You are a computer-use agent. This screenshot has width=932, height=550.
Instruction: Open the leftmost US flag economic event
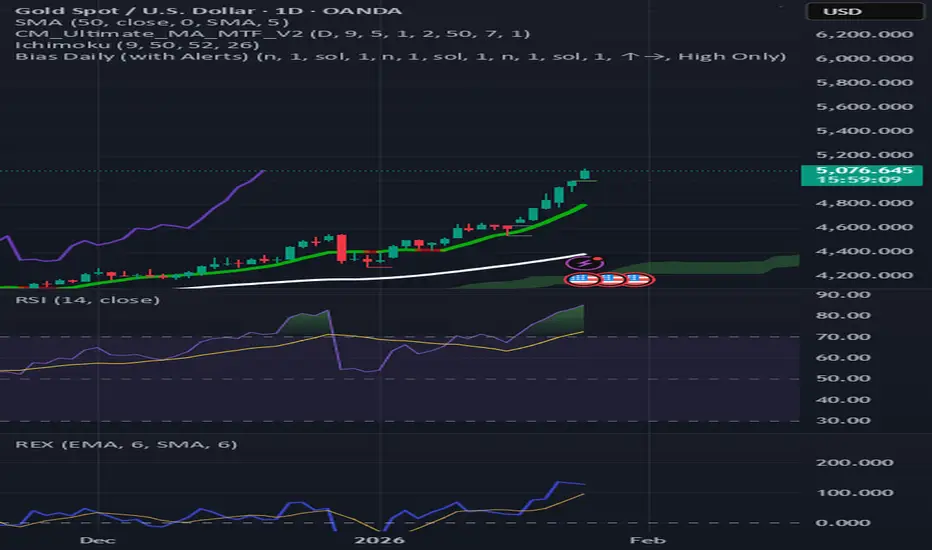point(583,279)
